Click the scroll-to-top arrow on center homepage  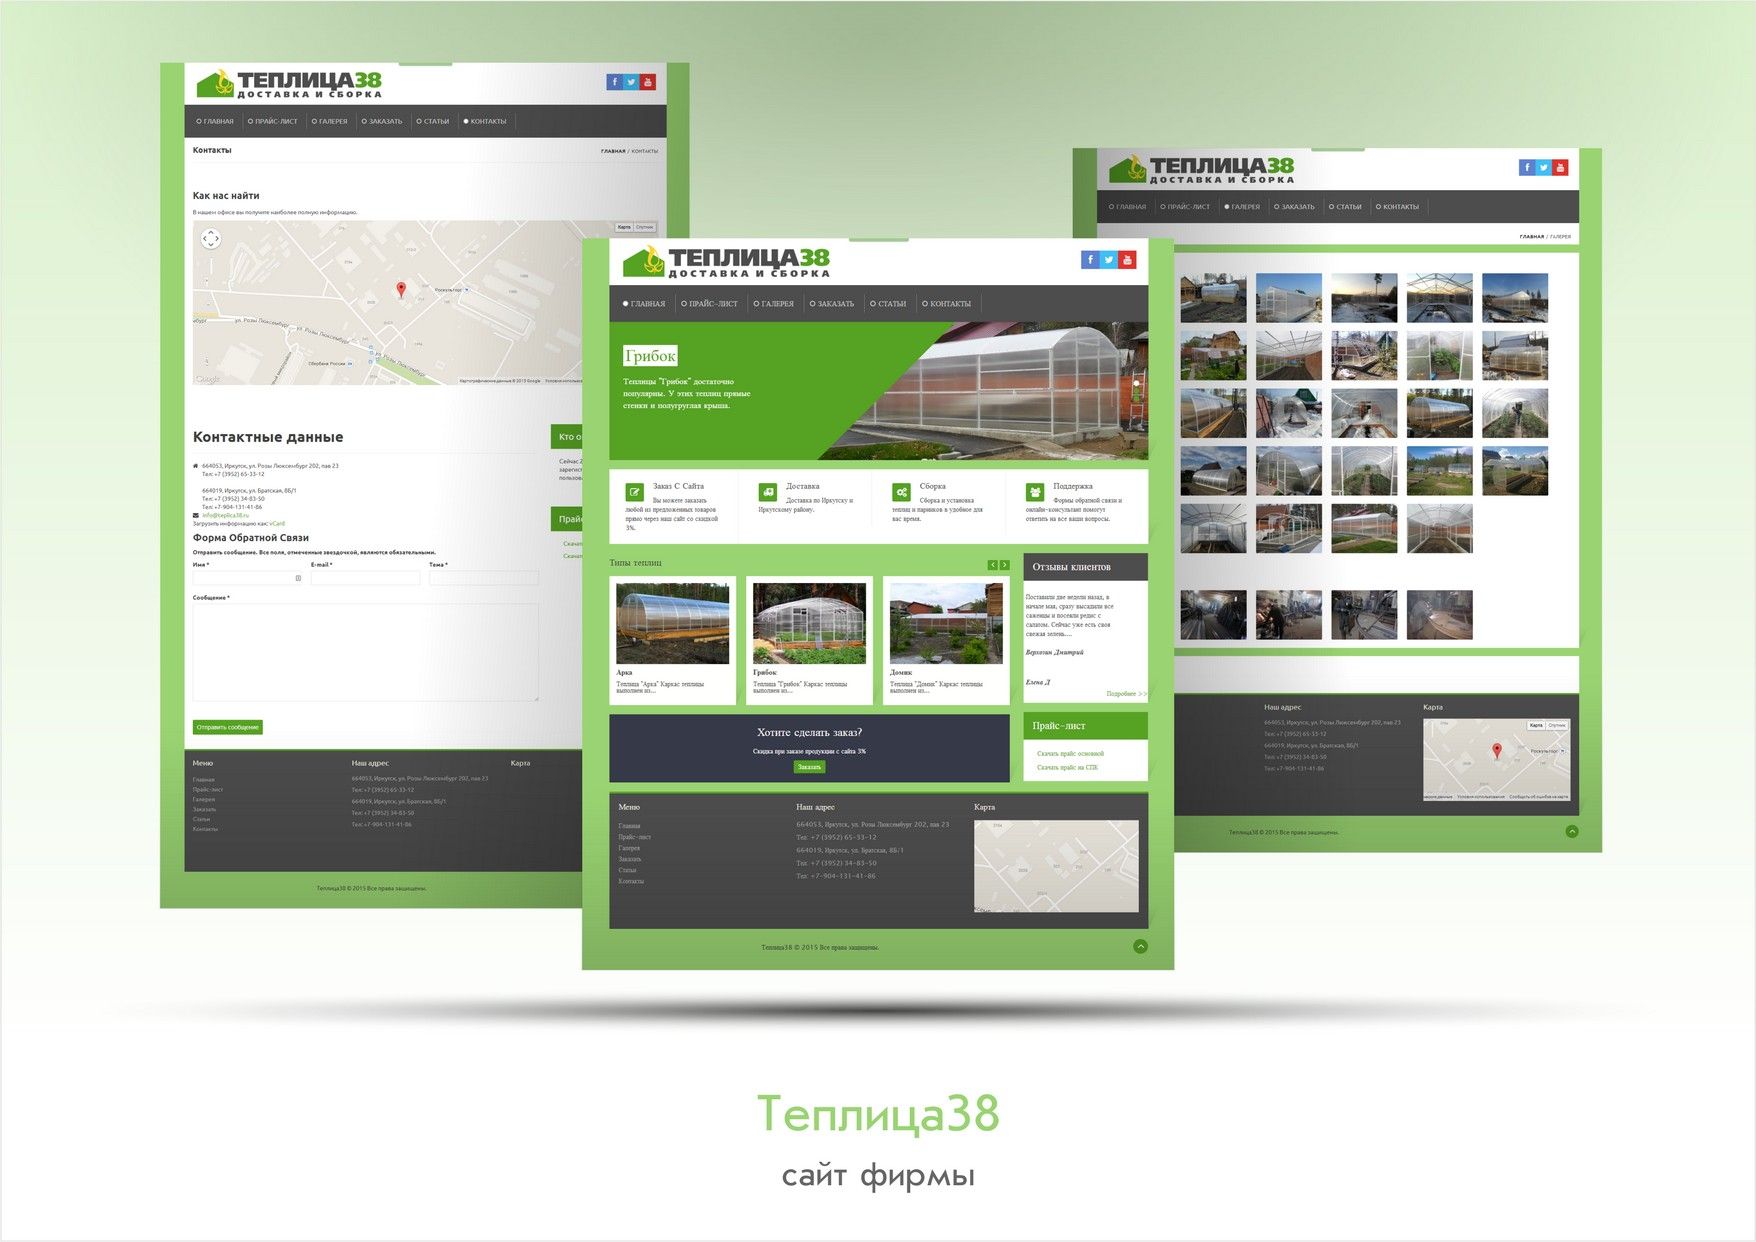pyautogui.click(x=1140, y=946)
